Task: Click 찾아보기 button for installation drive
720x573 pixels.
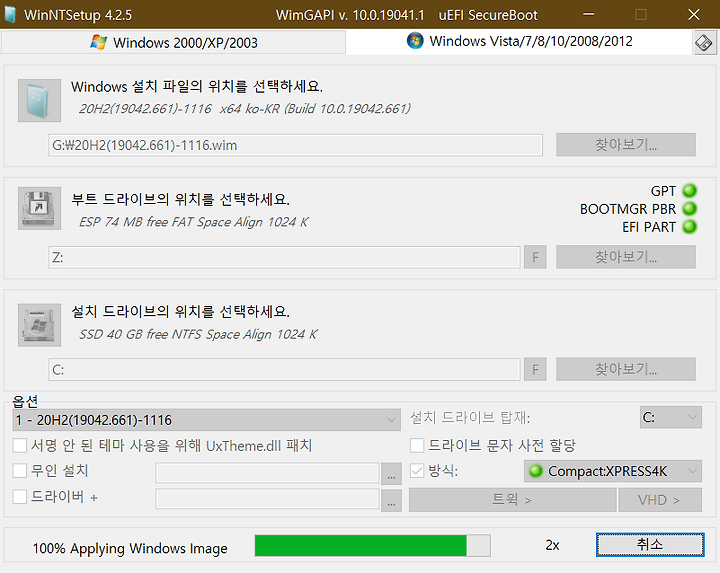Action: pyautogui.click(x=626, y=369)
